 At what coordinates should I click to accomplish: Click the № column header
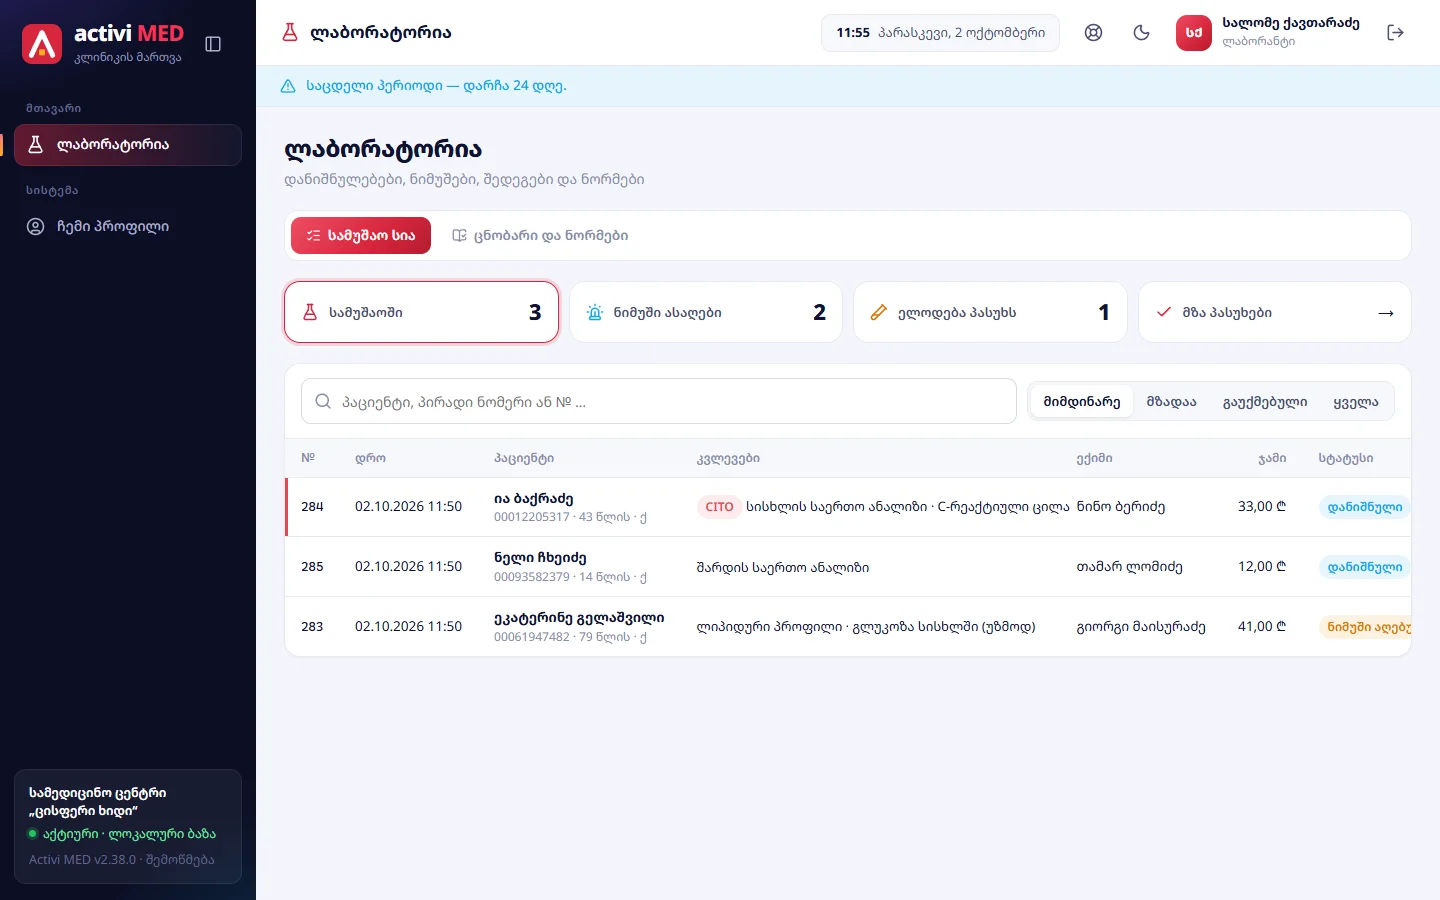(308, 458)
